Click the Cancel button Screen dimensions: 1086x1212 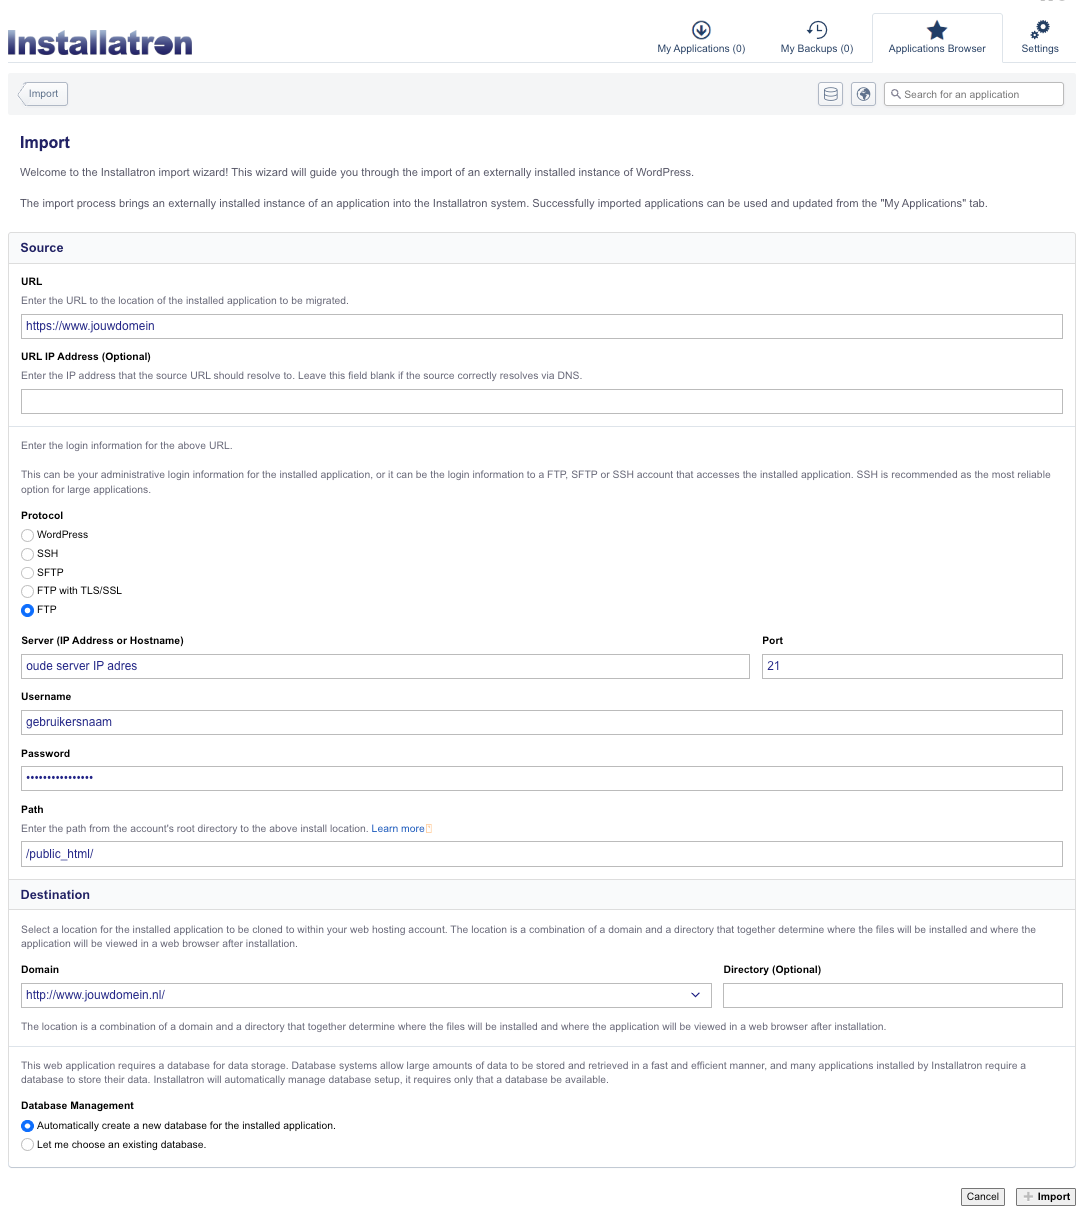[x=982, y=1197]
